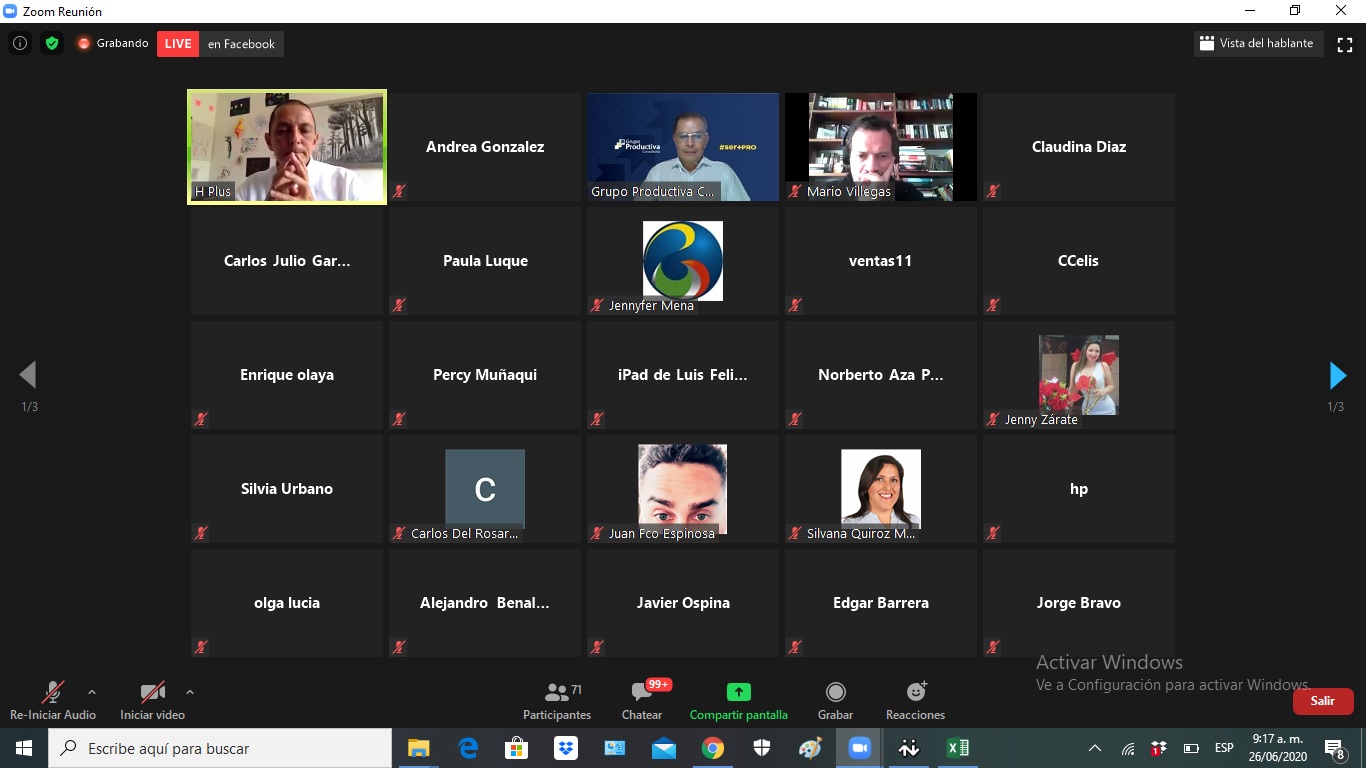Expand audio options chevron
This screenshot has height=768, width=1366.
tap(92, 692)
